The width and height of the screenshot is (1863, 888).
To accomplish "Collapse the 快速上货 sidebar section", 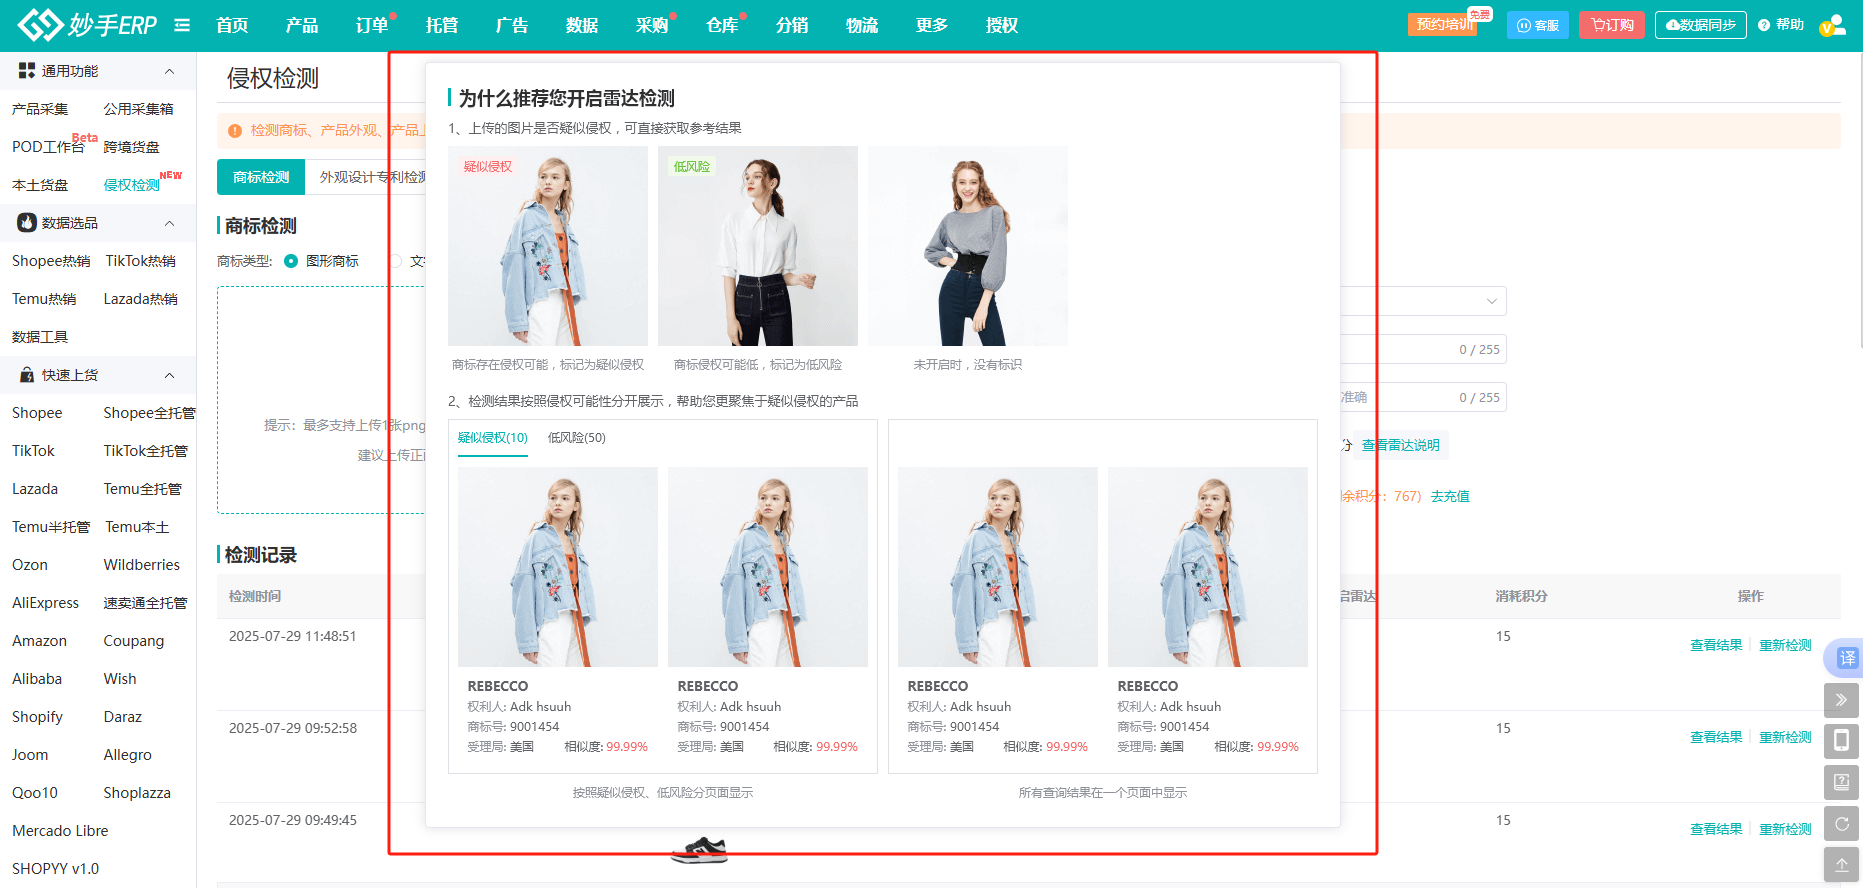I will pos(169,375).
